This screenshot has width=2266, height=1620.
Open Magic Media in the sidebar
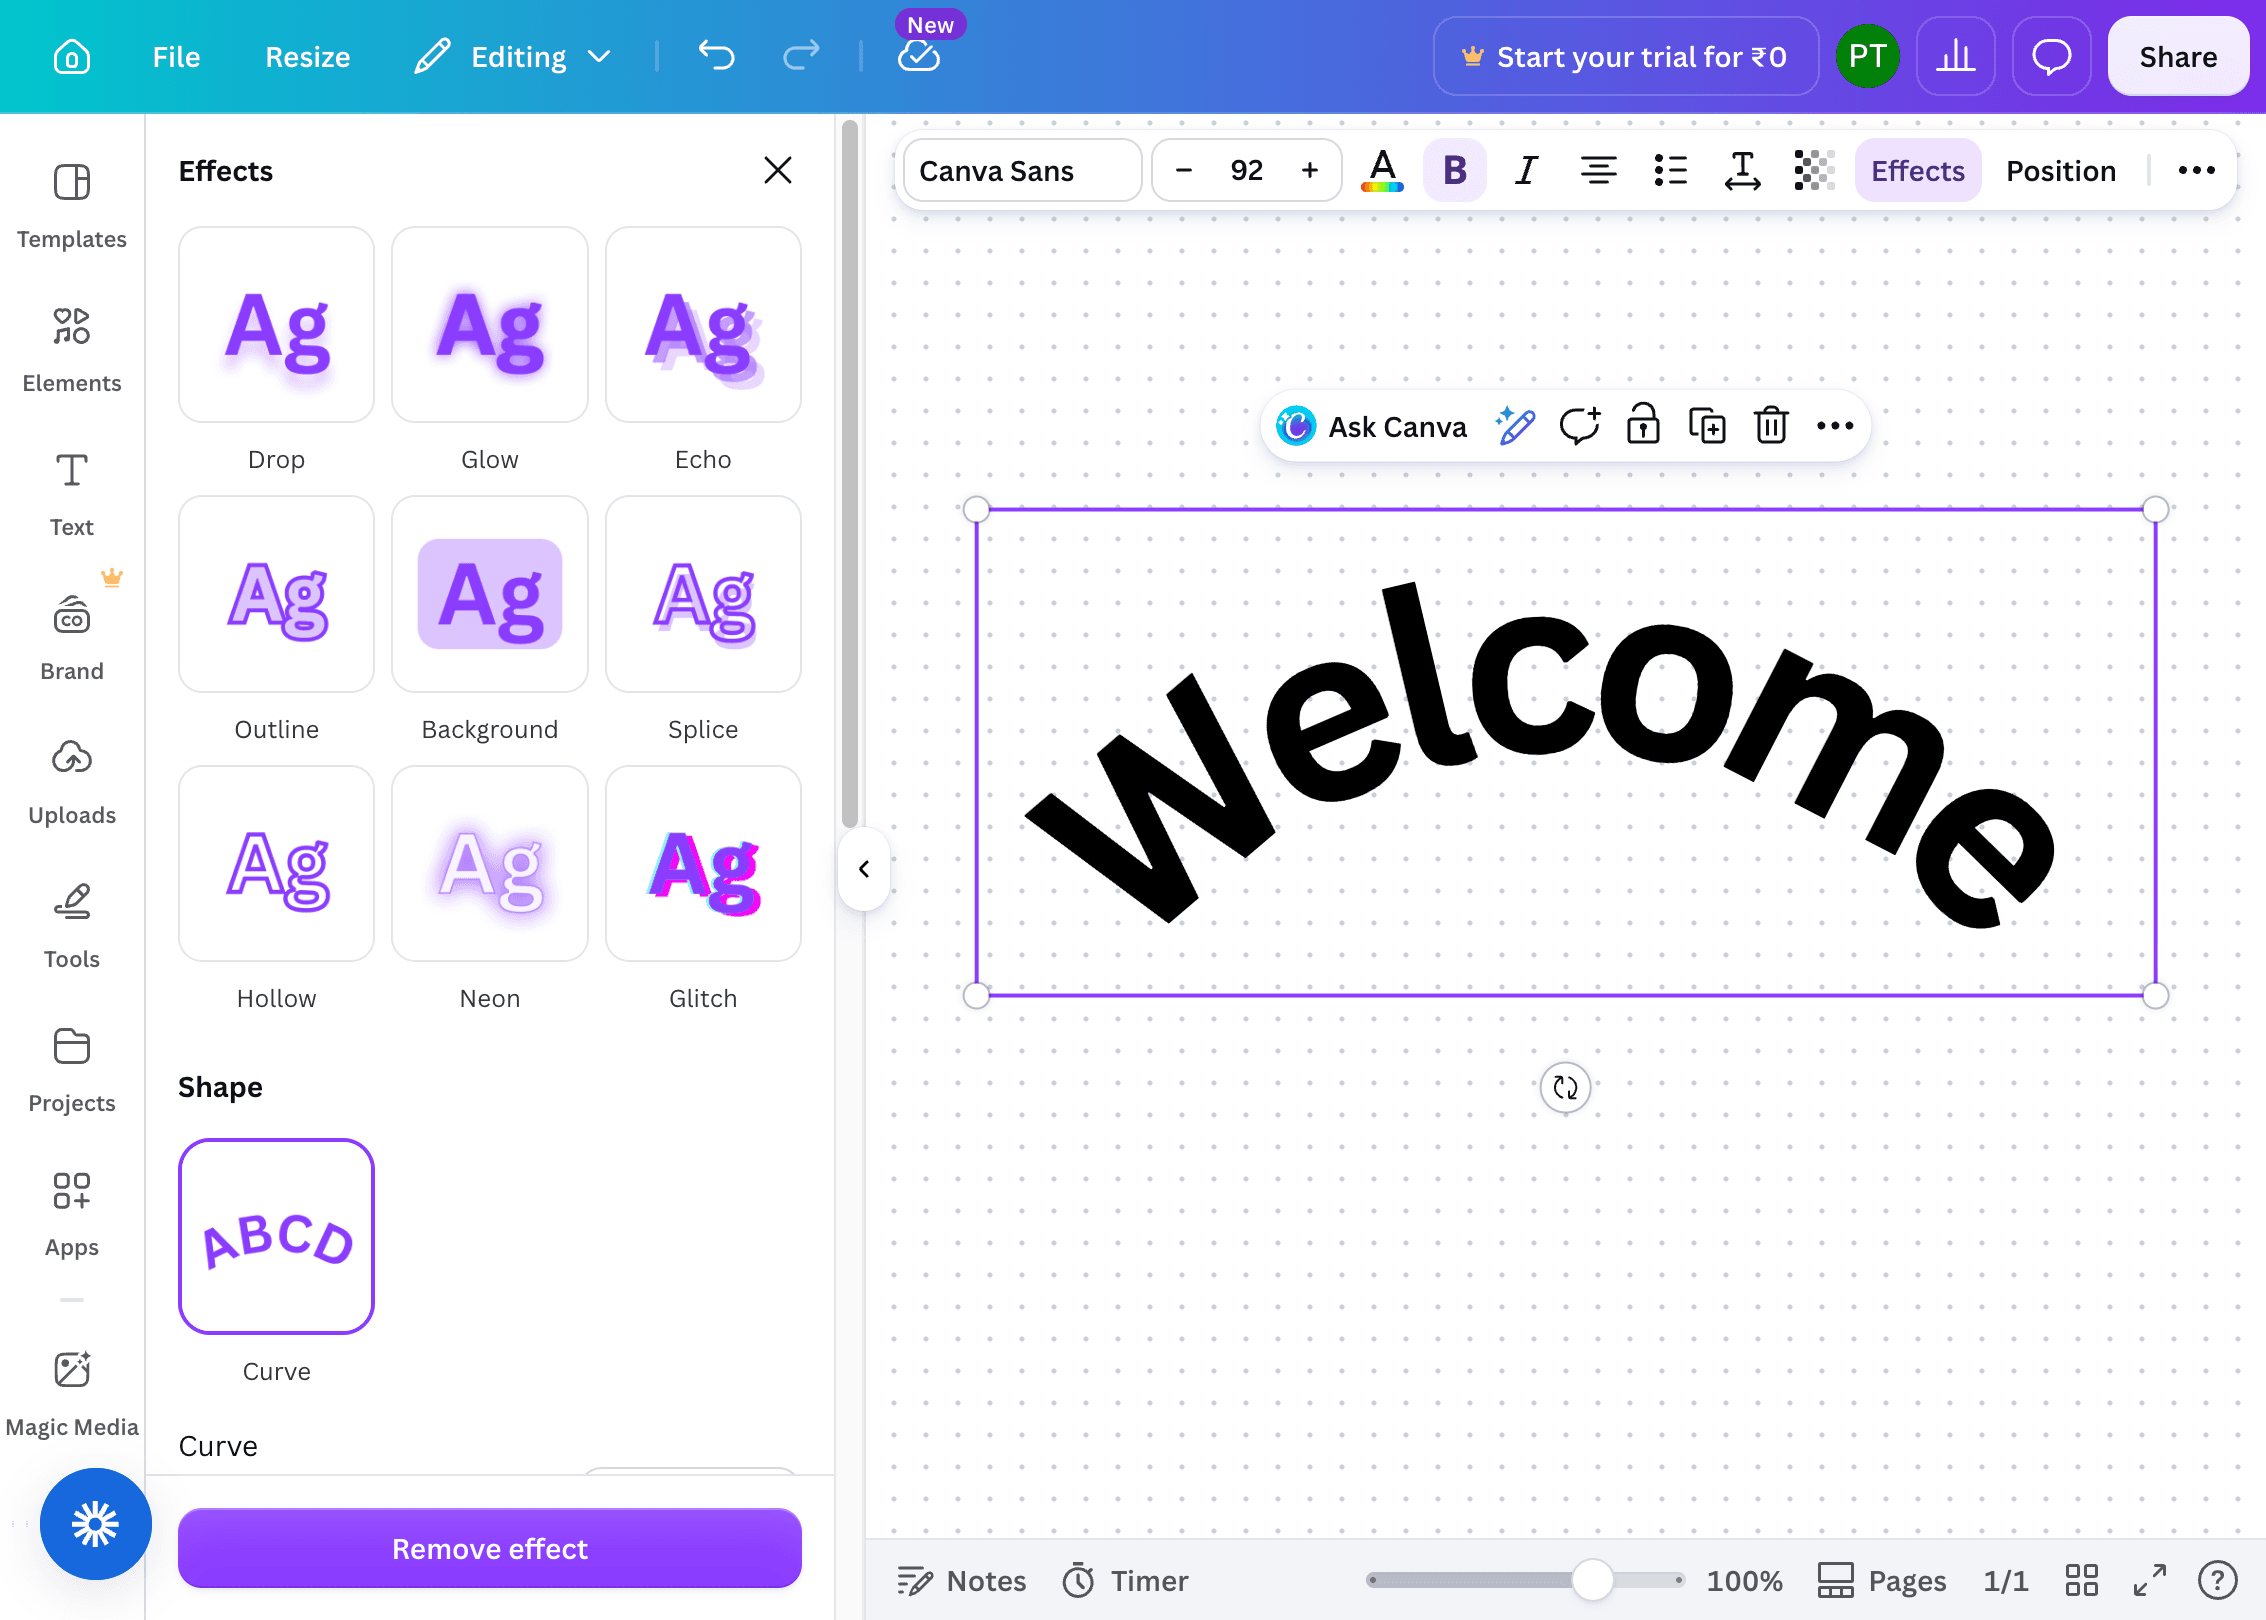coord(72,1395)
